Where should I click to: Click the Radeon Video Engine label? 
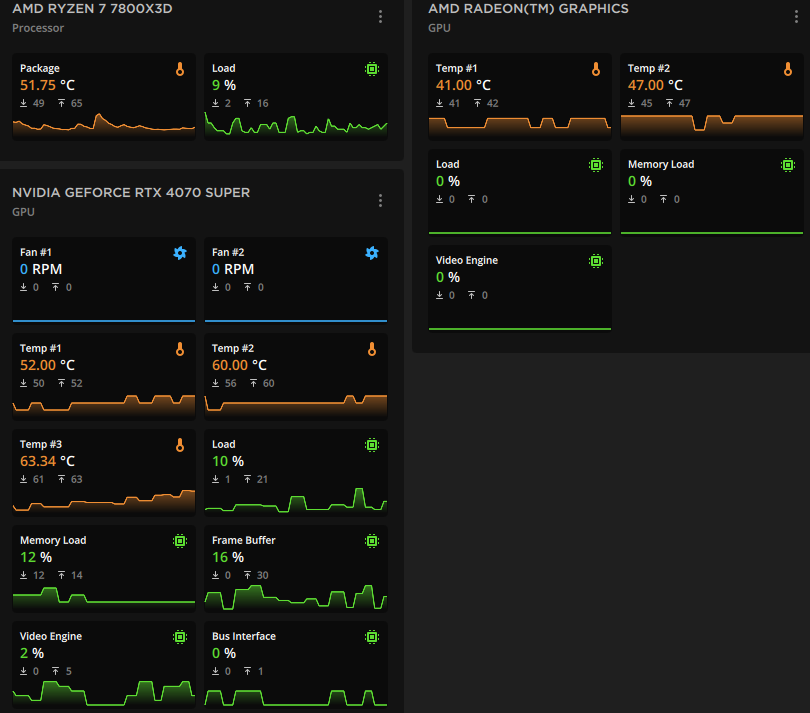click(x=467, y=260)
